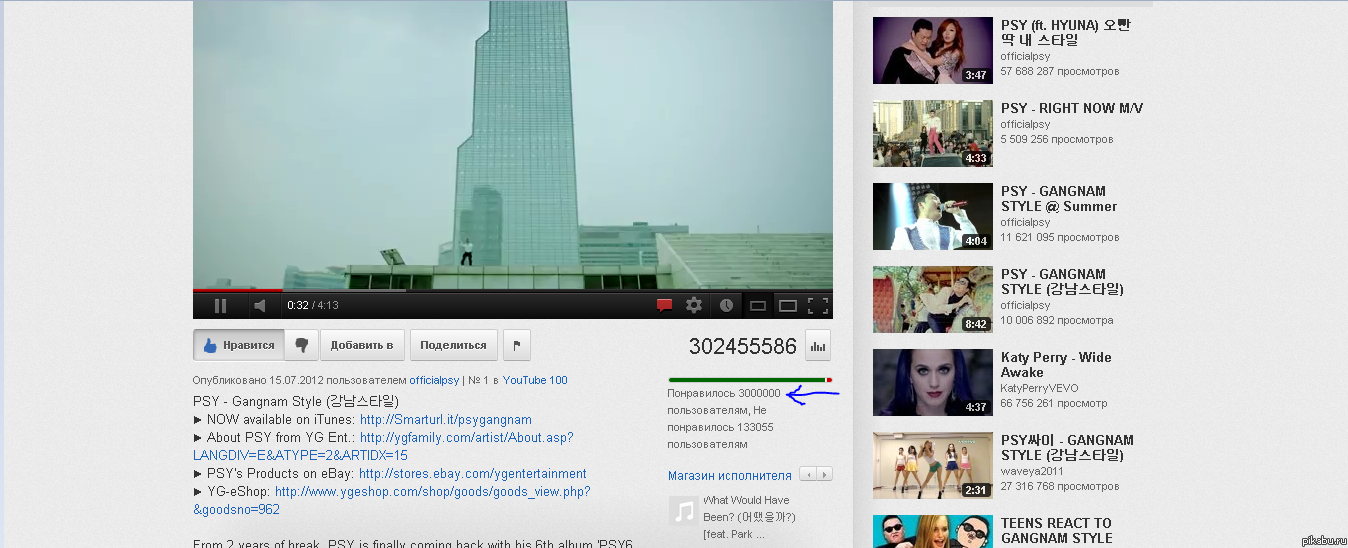
Task: Click the Поделиться share button
Action: click(x=453, y=345)
